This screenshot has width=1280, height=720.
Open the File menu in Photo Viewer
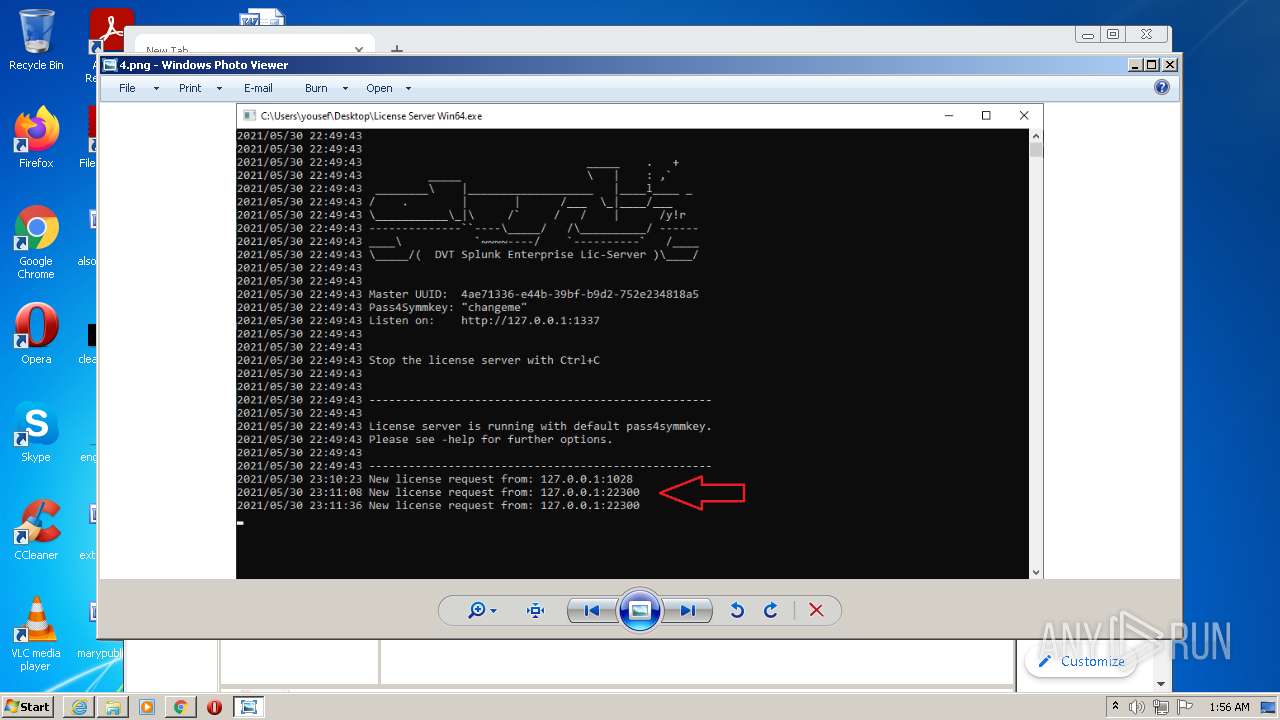pos(127,88)
